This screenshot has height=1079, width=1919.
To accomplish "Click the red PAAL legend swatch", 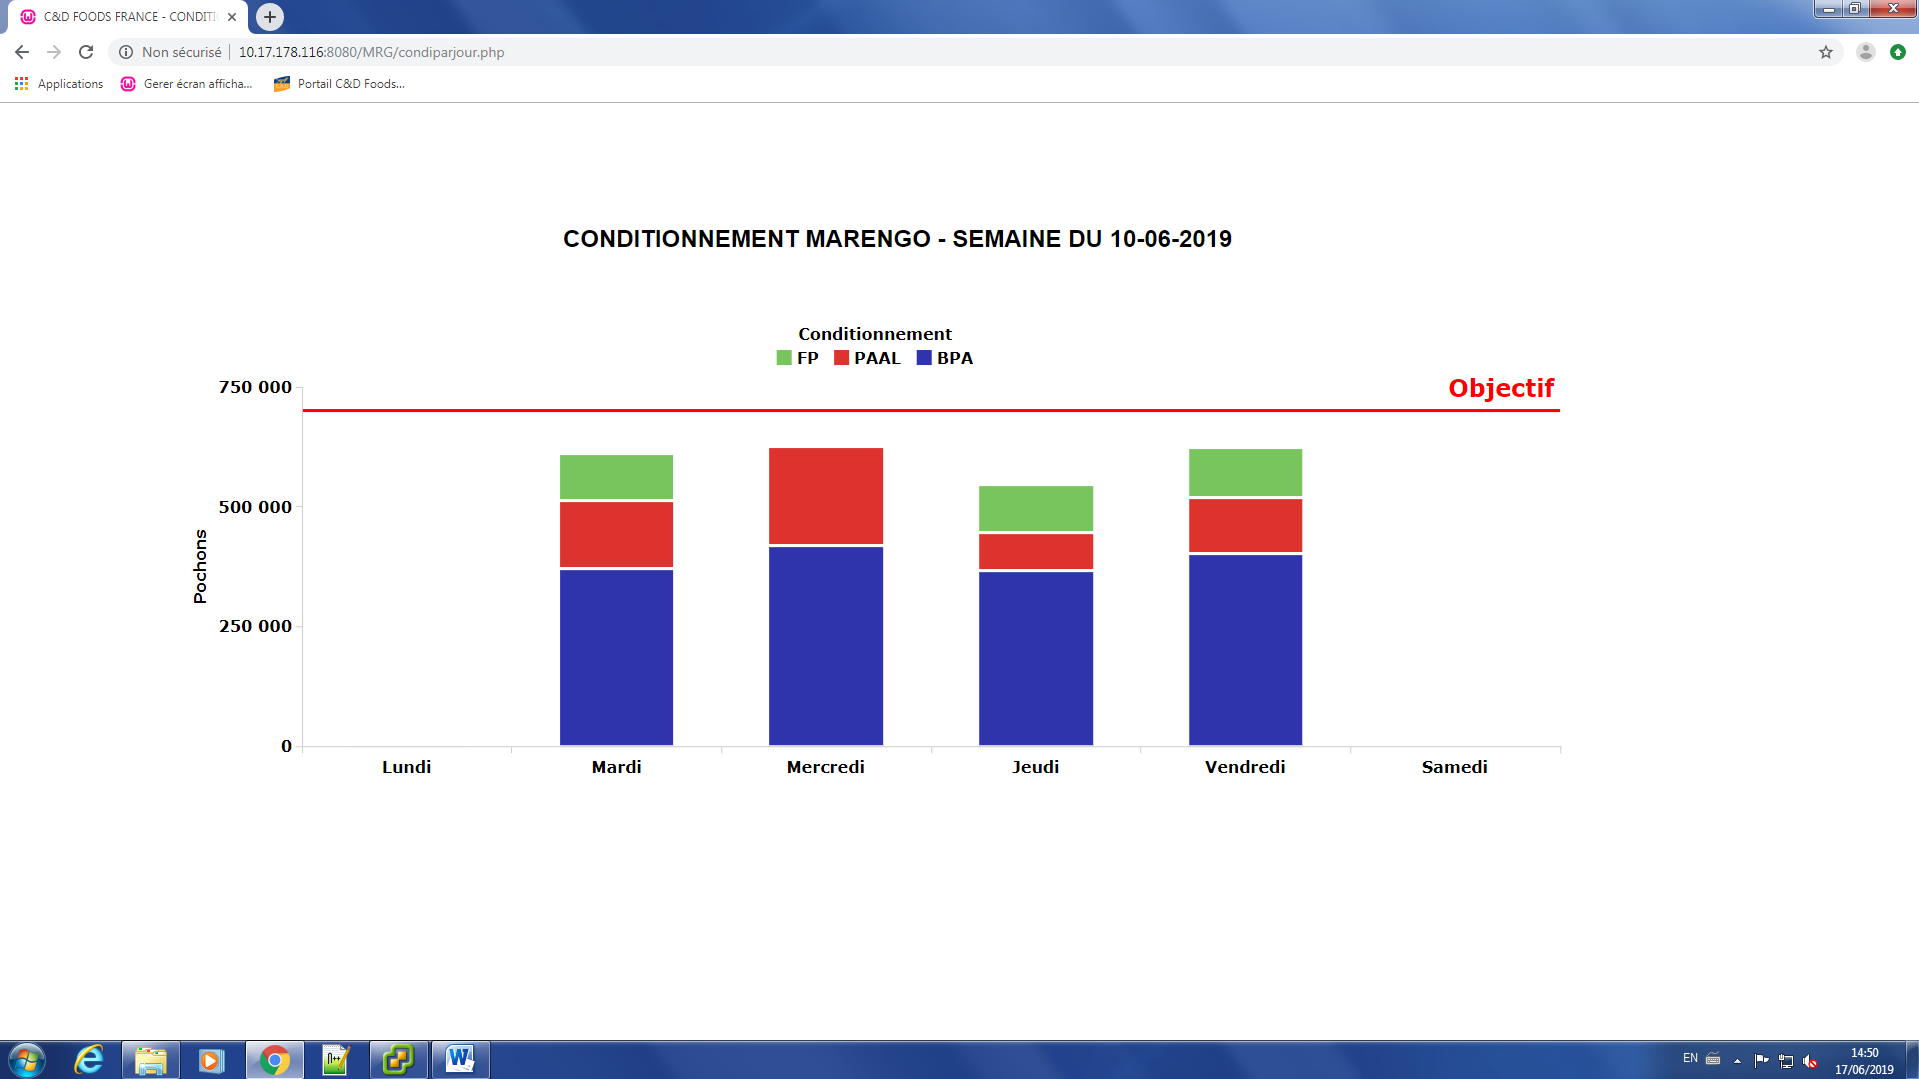I will [841, 358].
